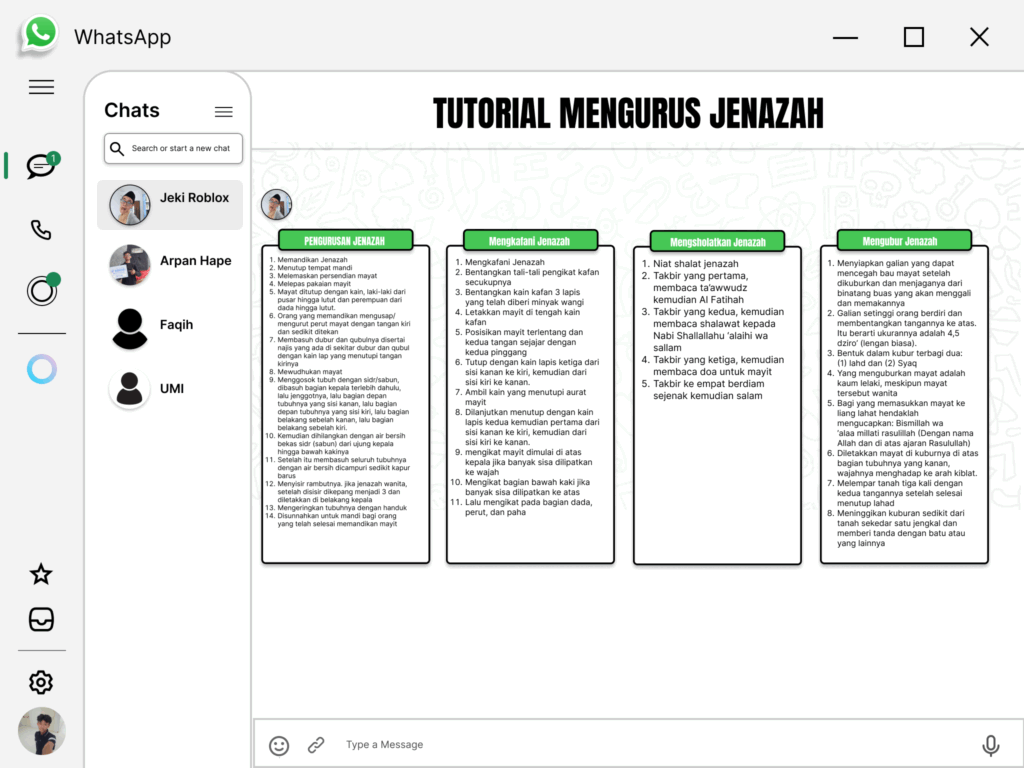The image size is (1024, 768).
Task: Click the Search or start new chat field
Action: coord(174,149)
